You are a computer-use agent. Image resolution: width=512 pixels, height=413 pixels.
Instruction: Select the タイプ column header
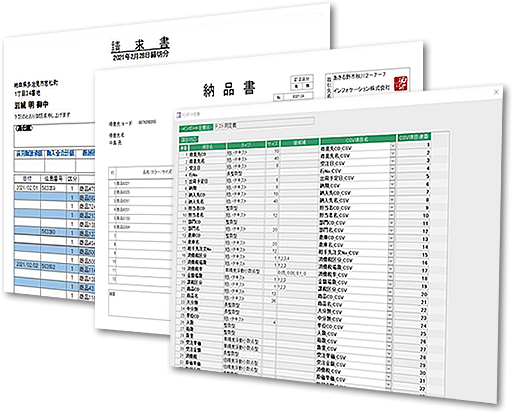pyautogui.click(x=246, y=145)
